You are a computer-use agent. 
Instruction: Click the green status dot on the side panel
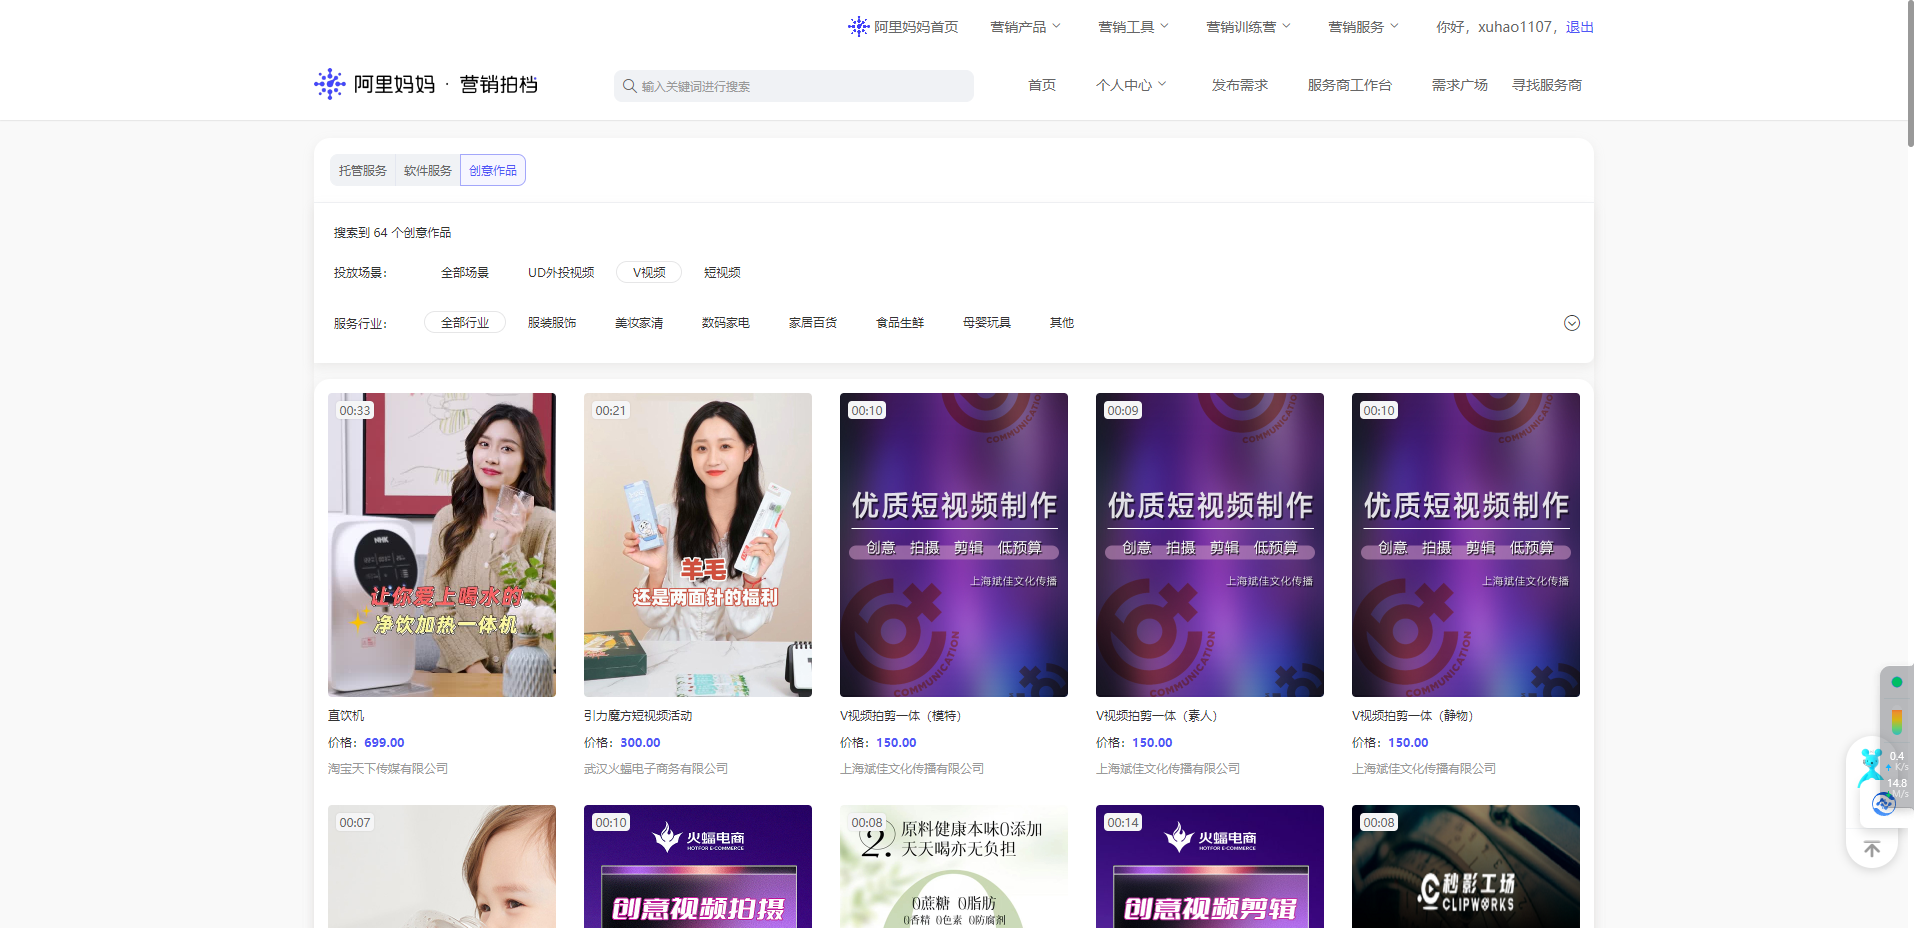coord(1896,681)
